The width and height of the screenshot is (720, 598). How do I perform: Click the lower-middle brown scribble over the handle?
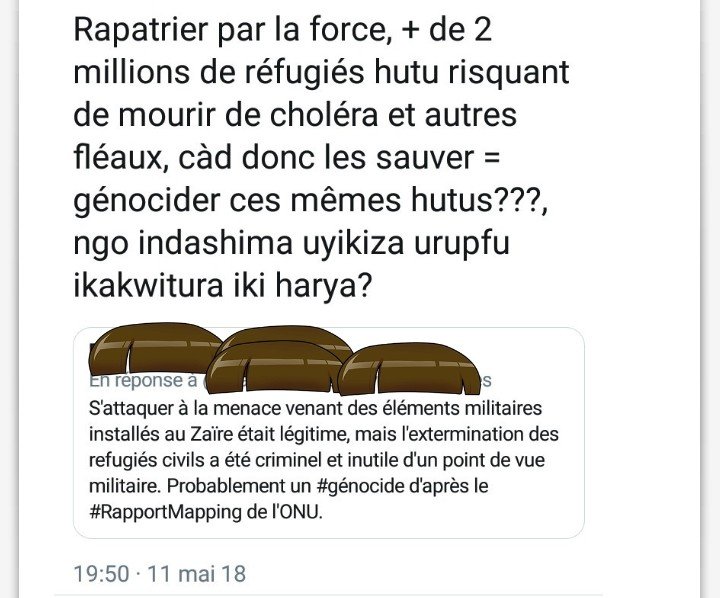pyautogui.click(x=276, y=367)
